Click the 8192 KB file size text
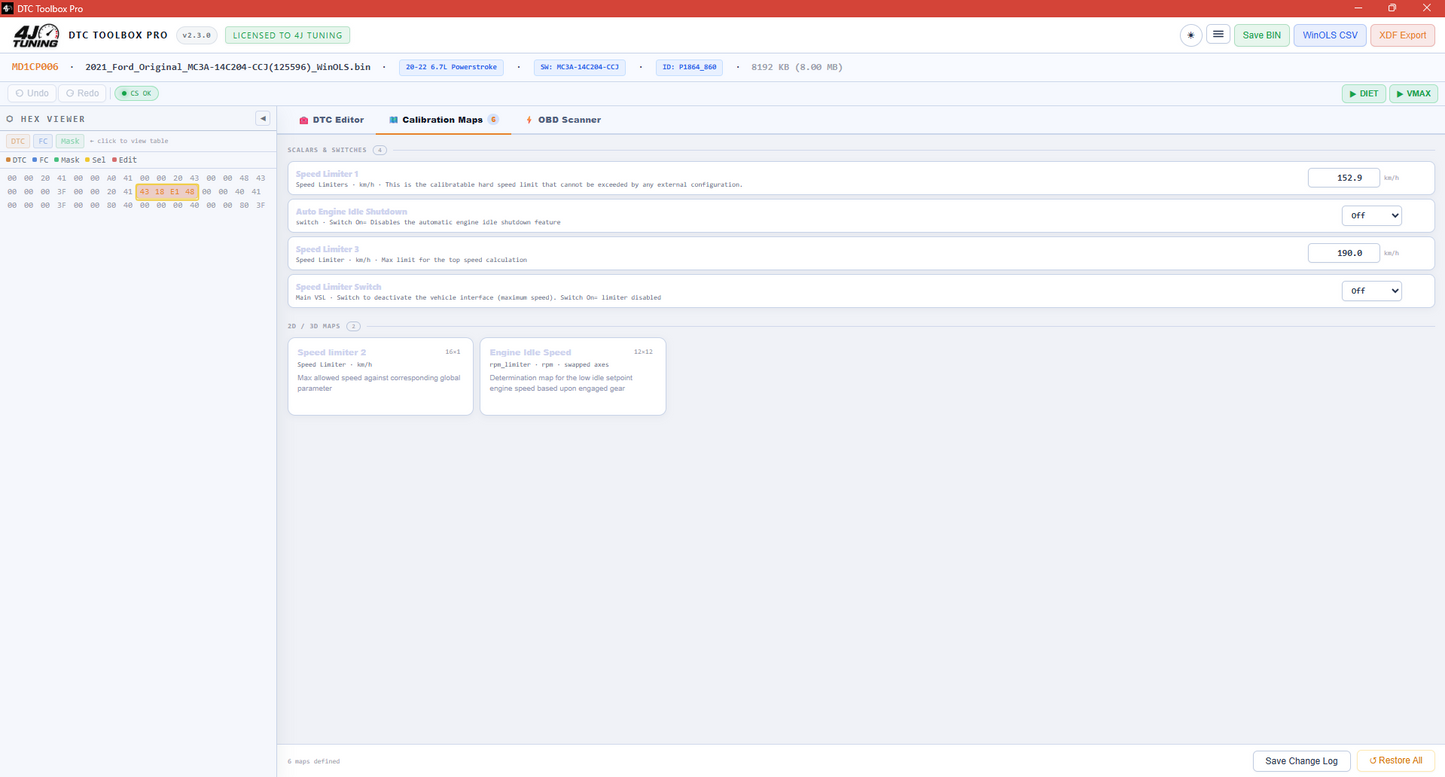1445x777 pixels. [x=796, y=67]
